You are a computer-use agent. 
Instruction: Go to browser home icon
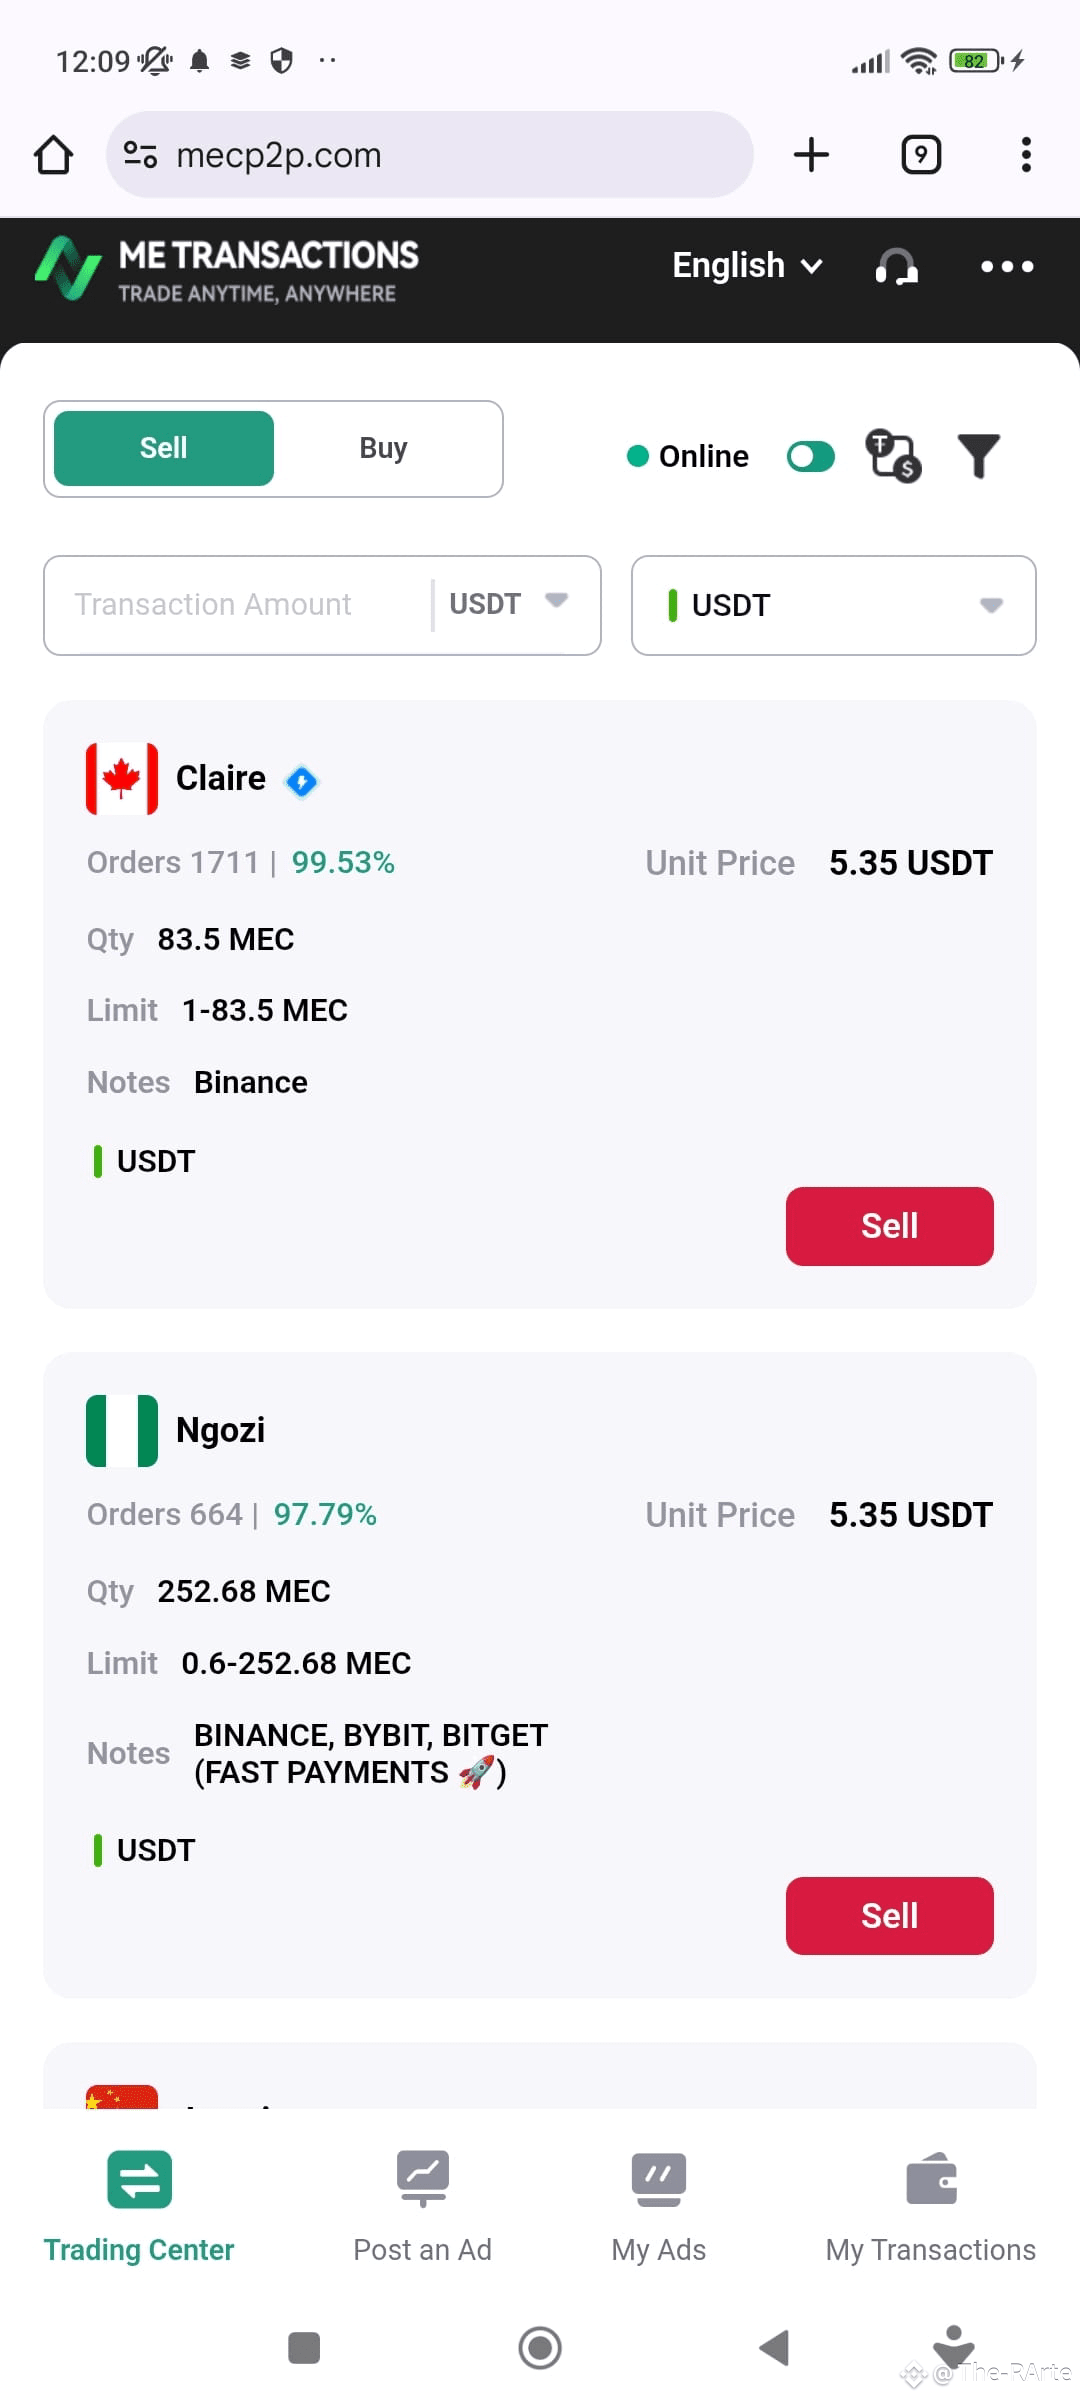53,155
